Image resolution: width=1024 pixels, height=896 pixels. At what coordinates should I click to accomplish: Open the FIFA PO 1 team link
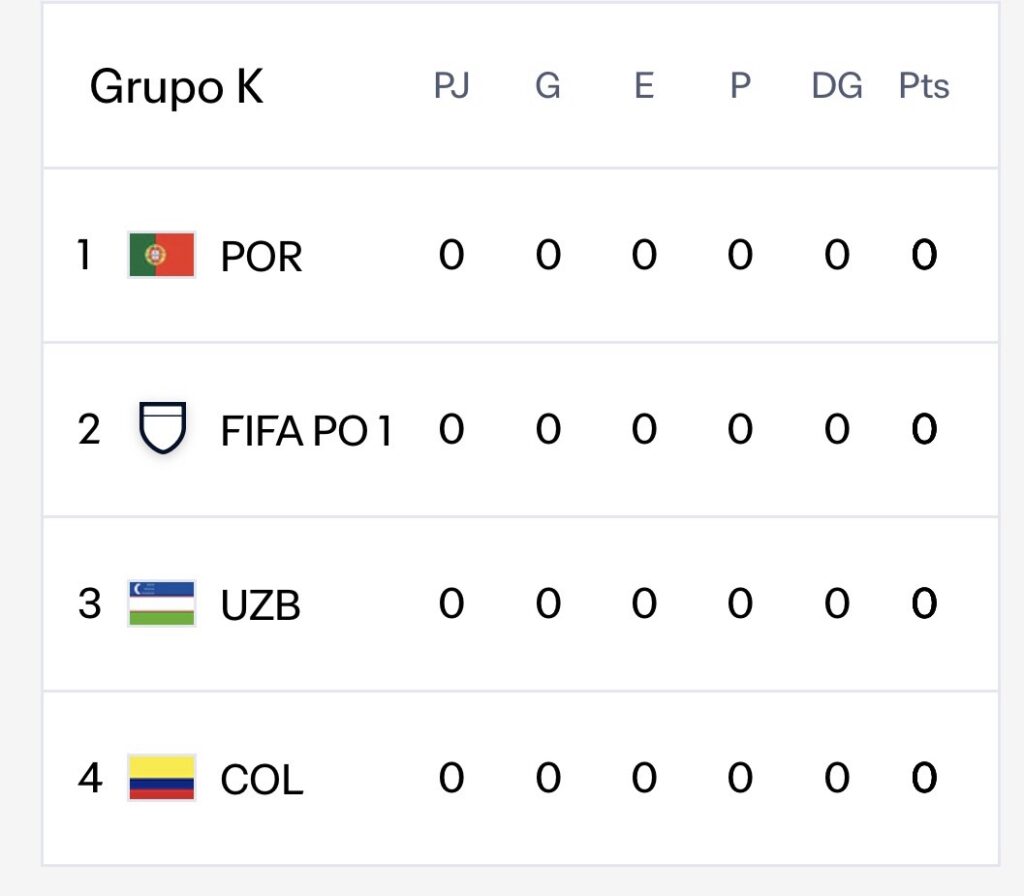tap(306, 431)
